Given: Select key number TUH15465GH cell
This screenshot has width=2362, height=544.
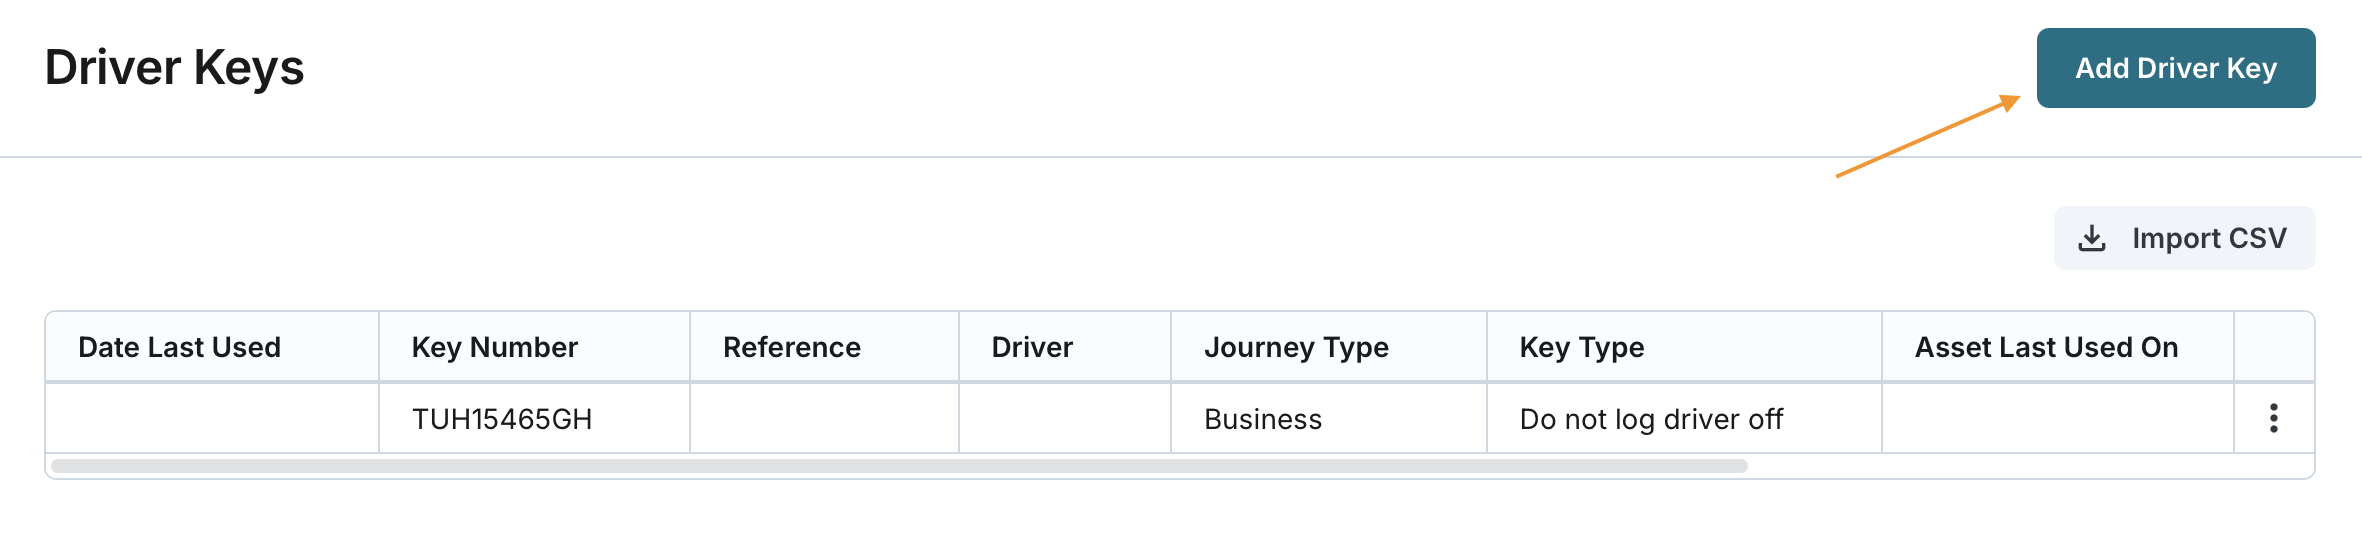Looking at the screenshot, I should point(502,419).
